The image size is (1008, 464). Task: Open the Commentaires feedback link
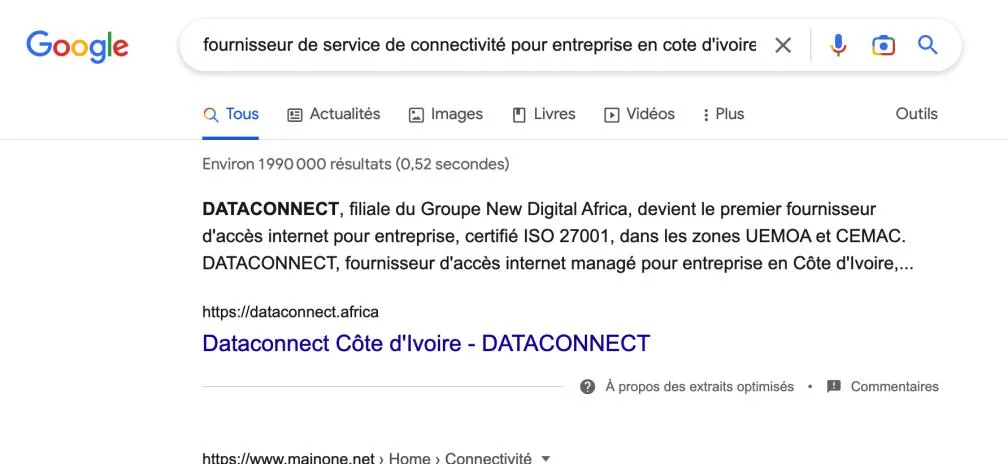894,387
